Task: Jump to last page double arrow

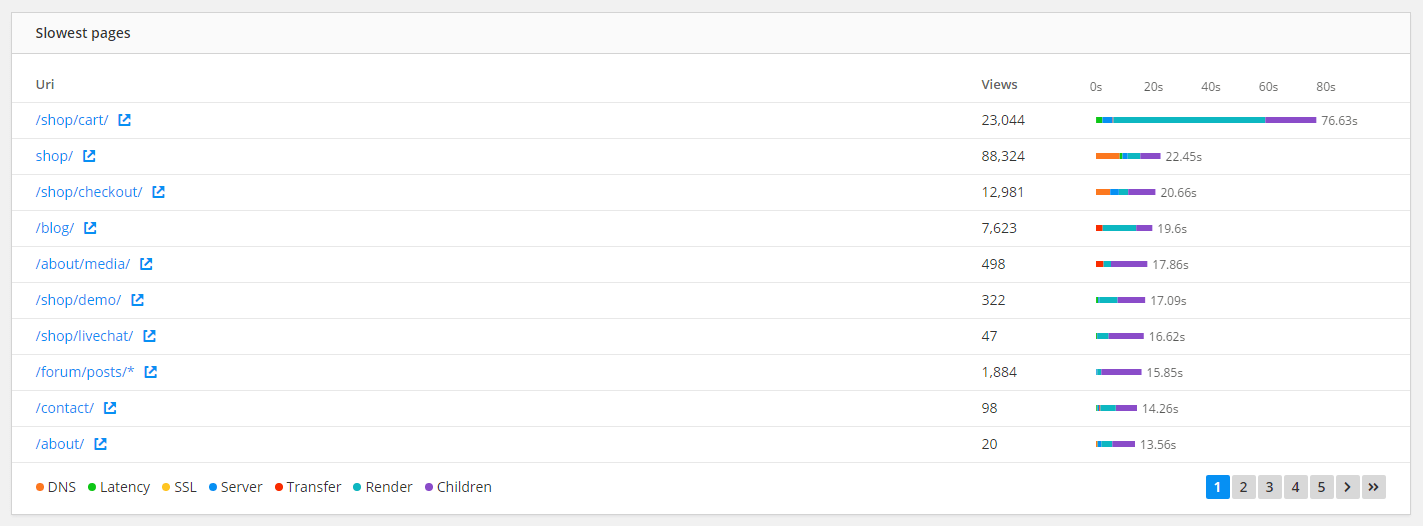Action: point(1373,487)
